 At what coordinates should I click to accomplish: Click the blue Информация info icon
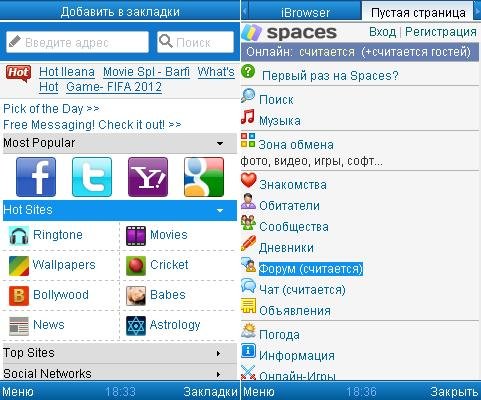[x=249, y=351]
